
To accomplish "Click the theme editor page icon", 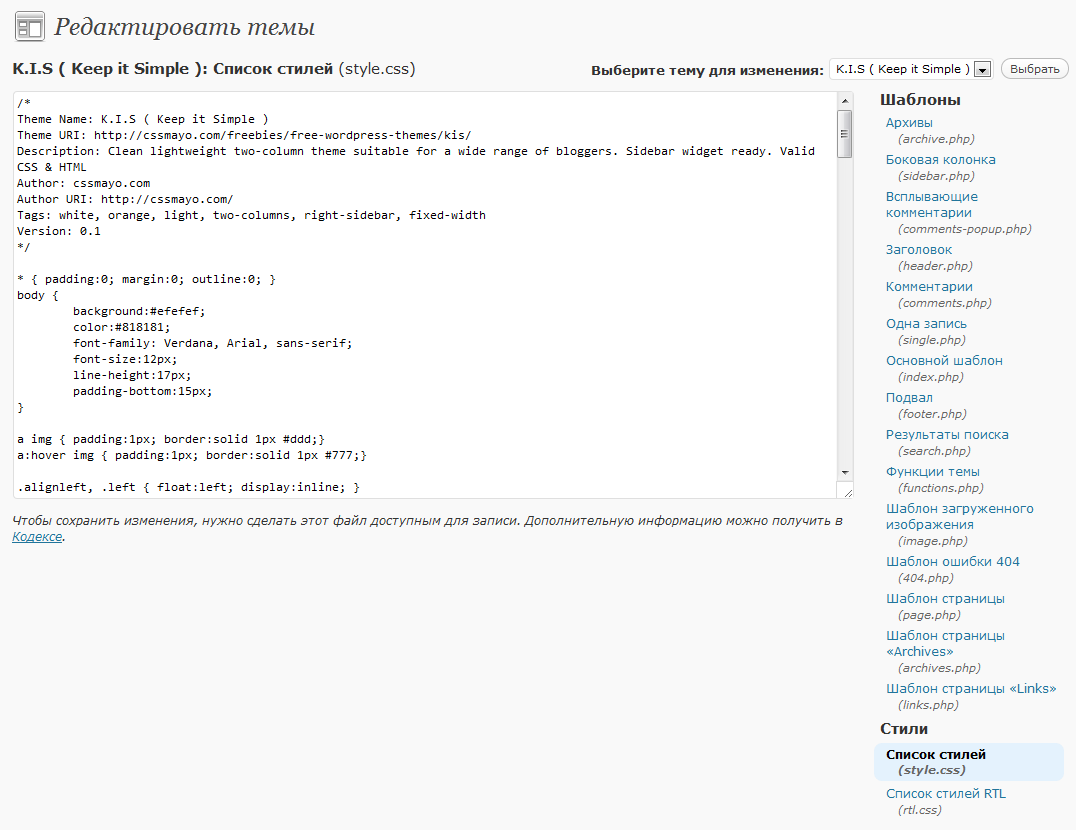I will tap(30, 27).
